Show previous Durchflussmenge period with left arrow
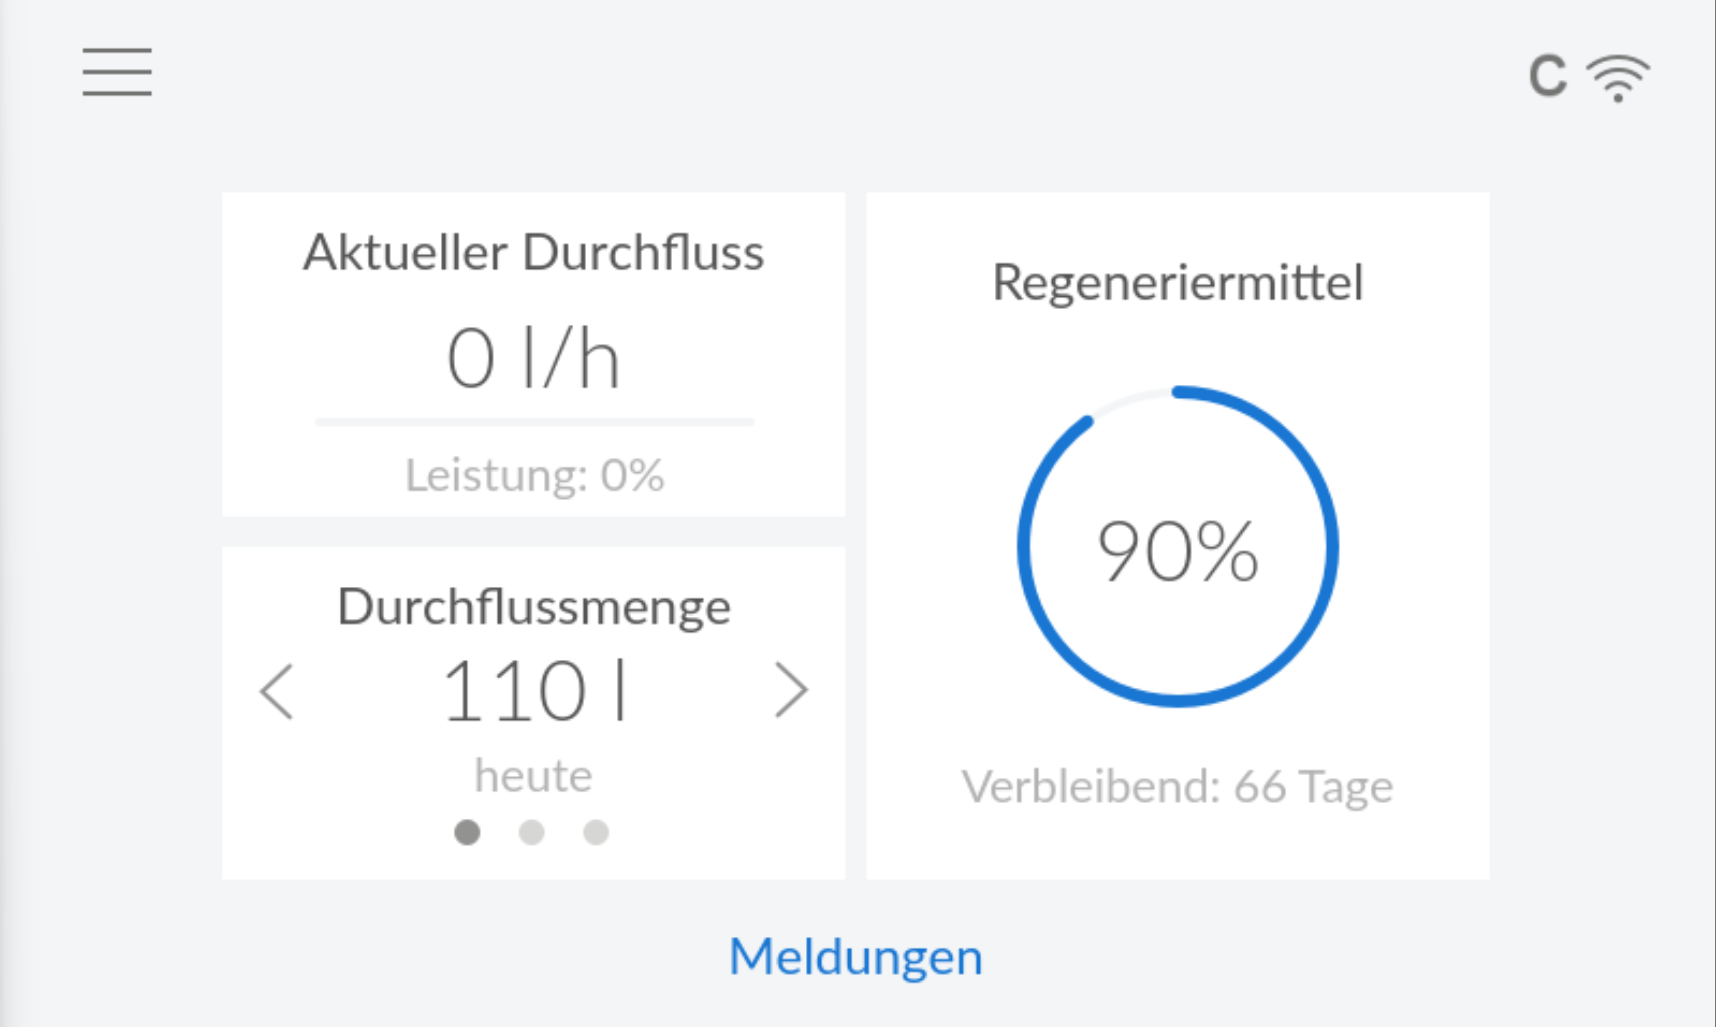1716x1027 pixels. tap(277, 691)
